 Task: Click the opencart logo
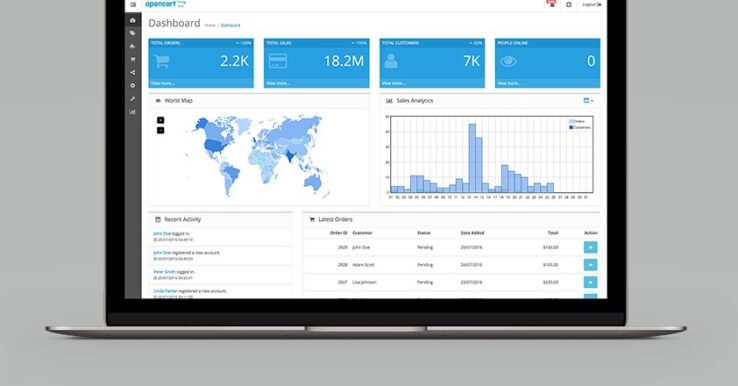coord(165,4)
